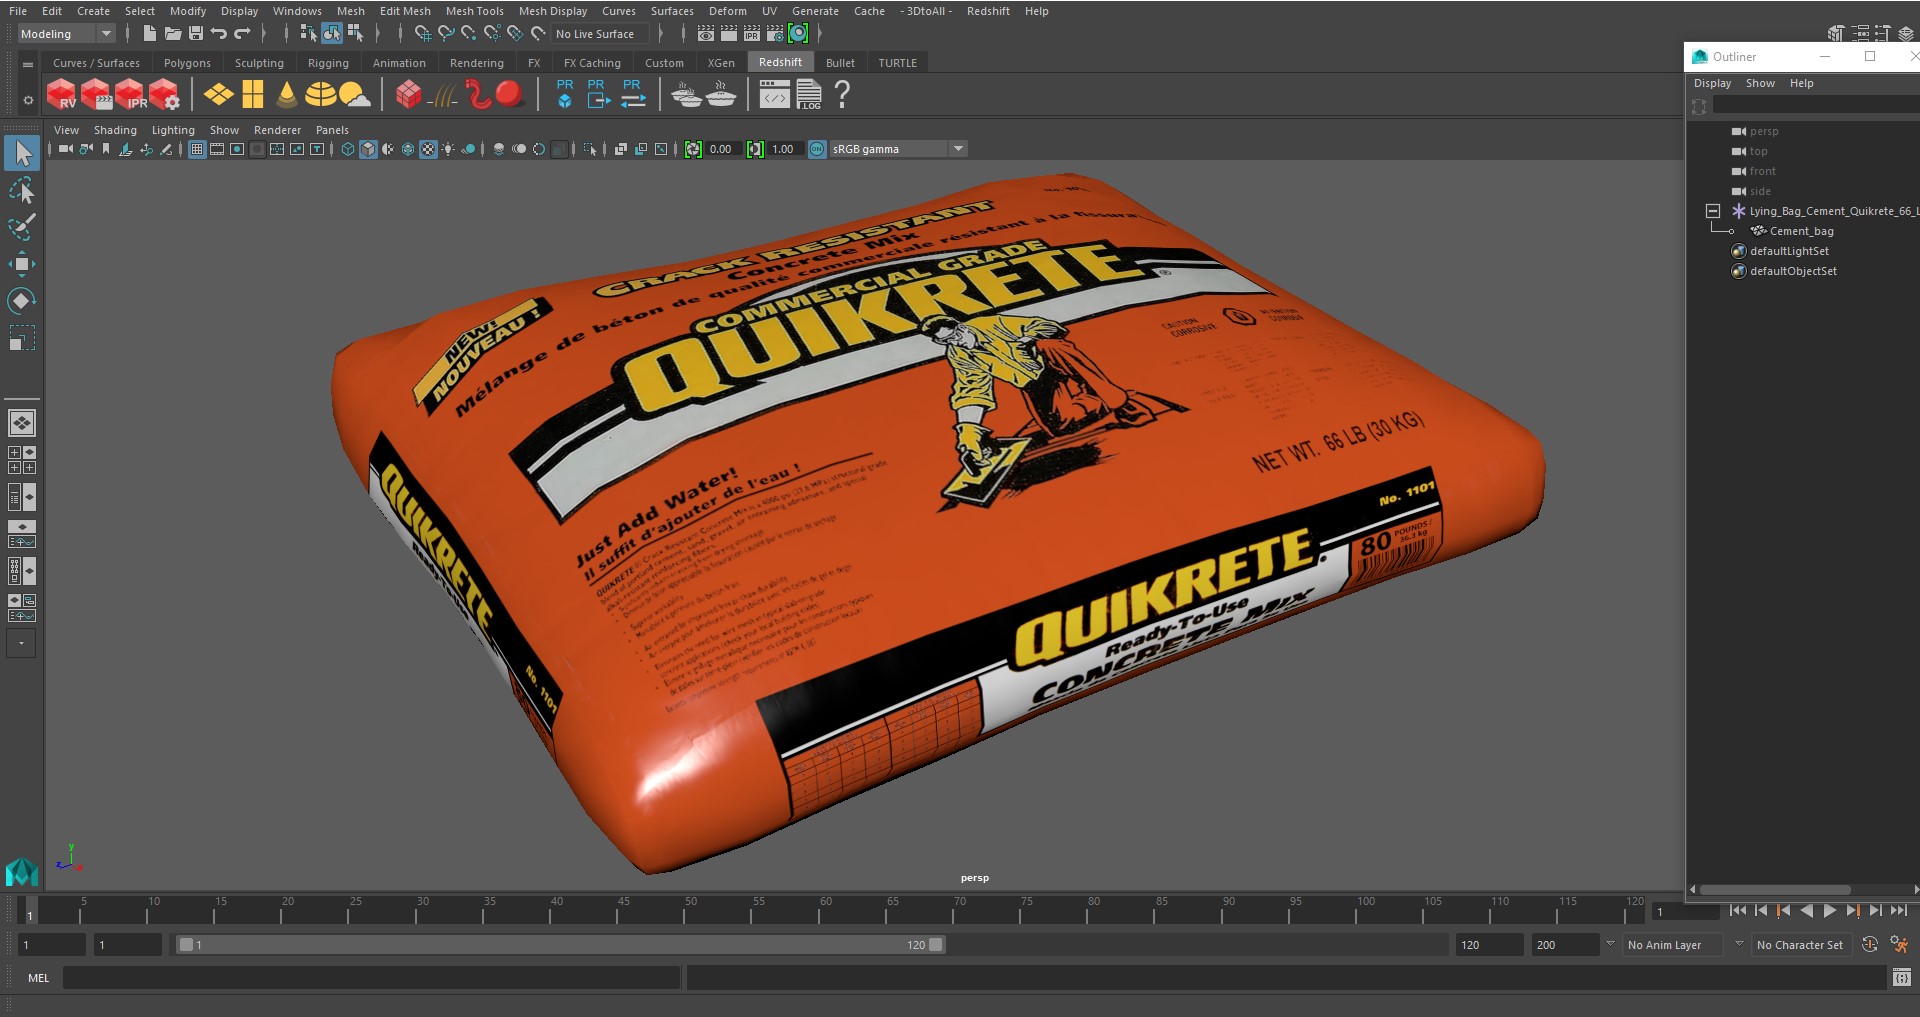Open the script editor icon bottom right
1920x1017 pixels.
(1902, 978)
